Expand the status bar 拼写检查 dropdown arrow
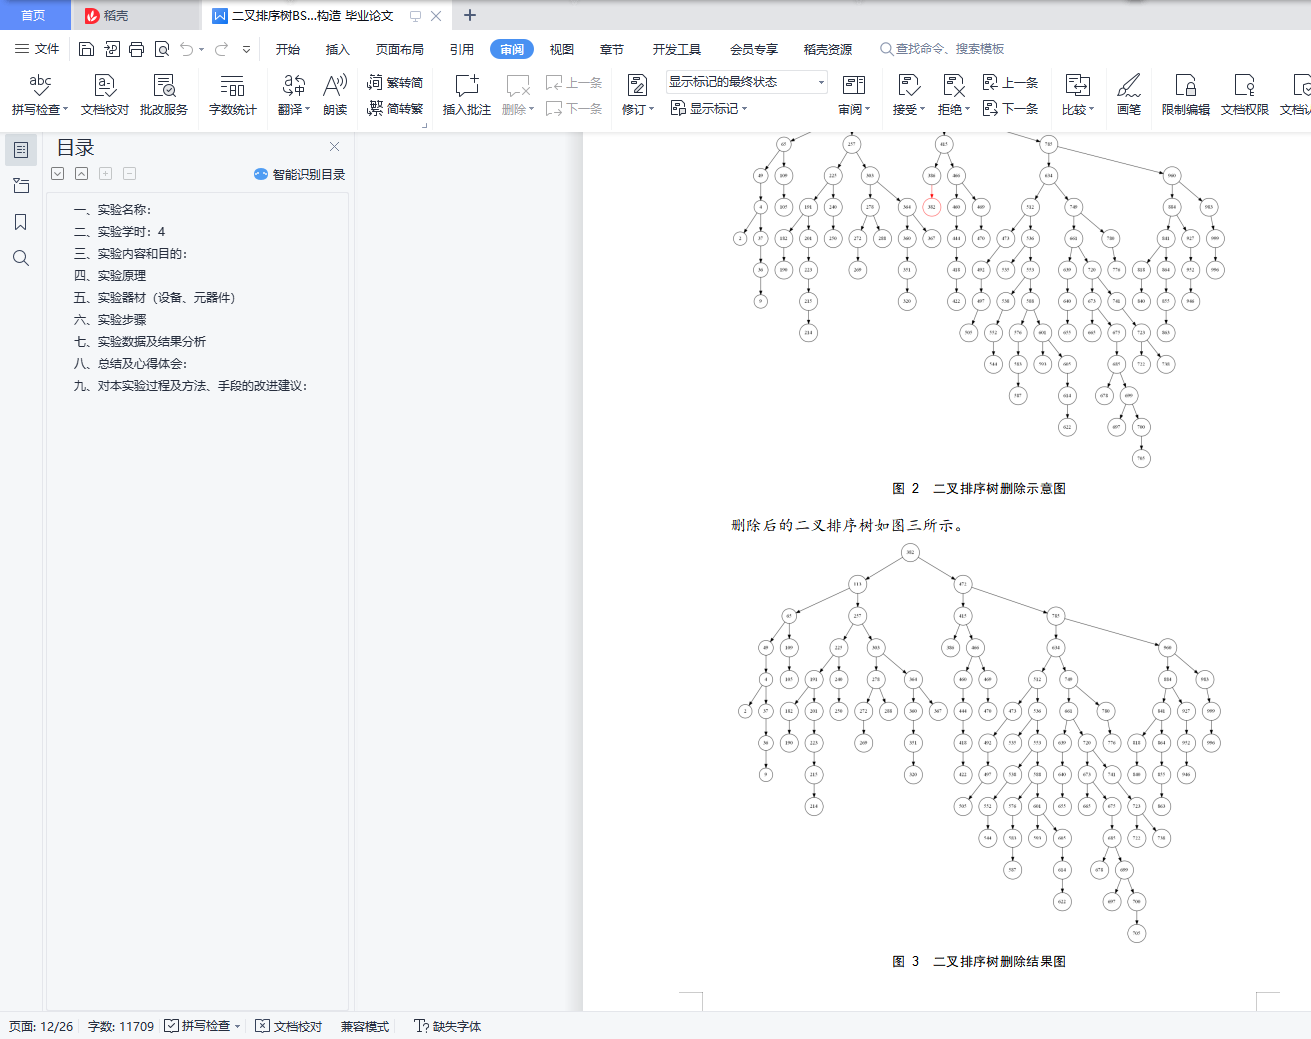The width and height of the screenshot is (1311, 1039). click(x=237, y=1026)
